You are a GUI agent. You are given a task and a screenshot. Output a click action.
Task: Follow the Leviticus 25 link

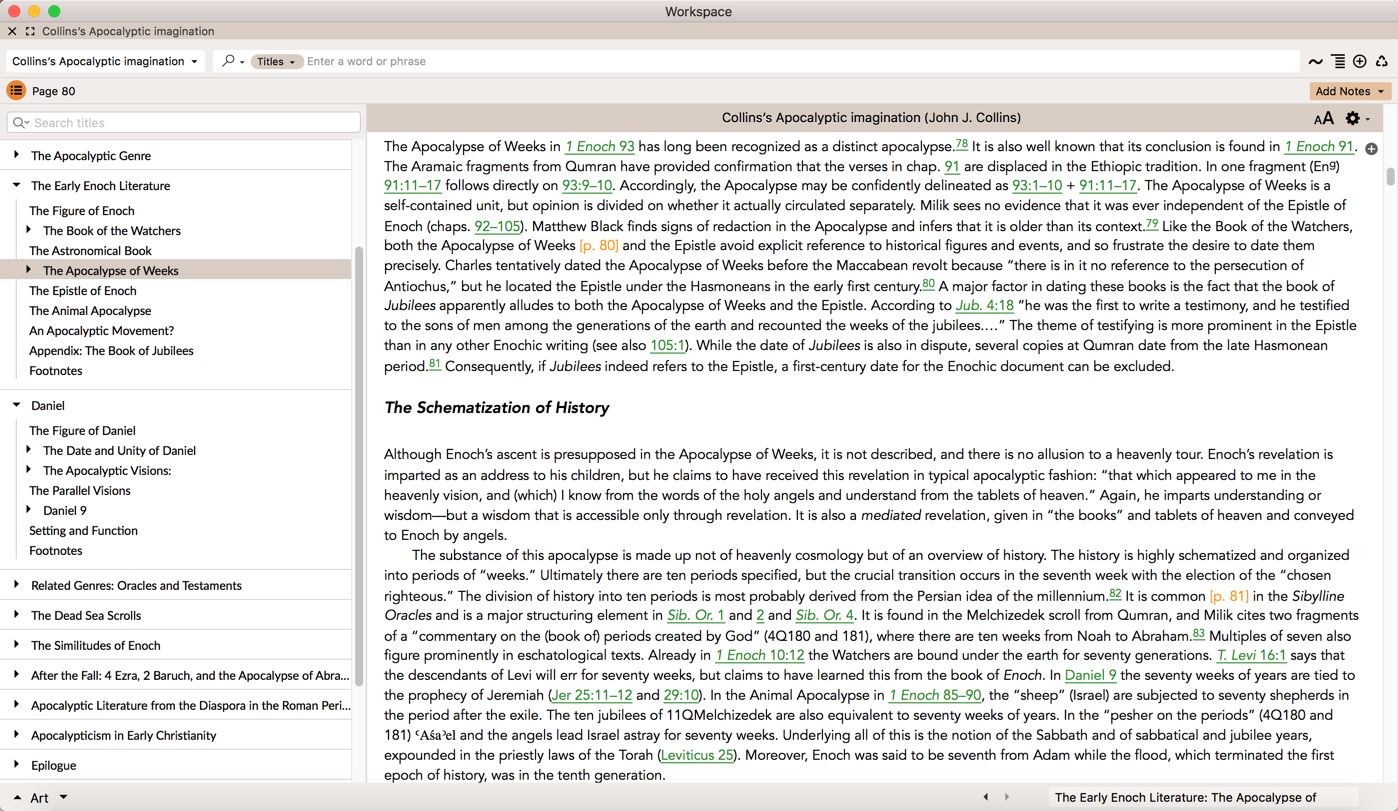click(697, 756)
